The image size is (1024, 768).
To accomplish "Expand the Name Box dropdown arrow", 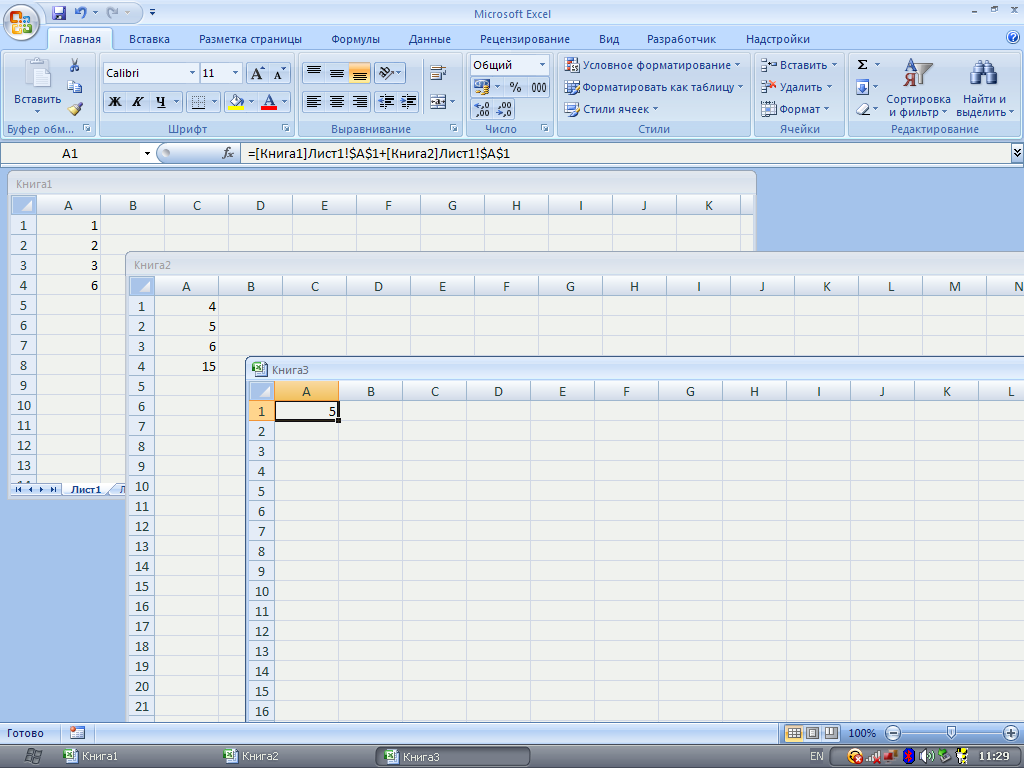I will [147, 153].
